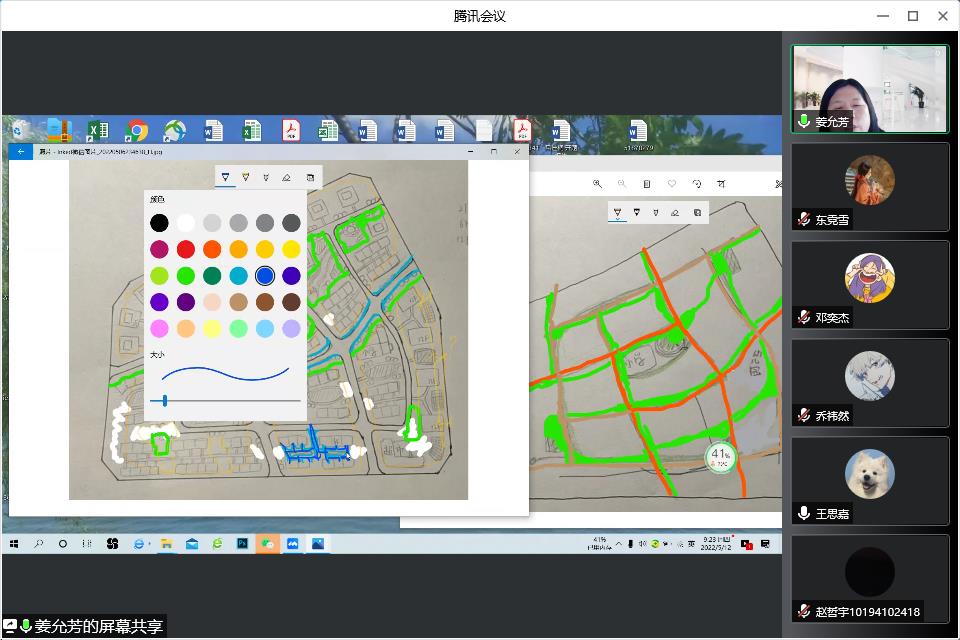Image resolution: width=960 pixels, height=640 pixels.
Task: Choose the red color swatch in the palette
Action: click(x=185, y=249)
